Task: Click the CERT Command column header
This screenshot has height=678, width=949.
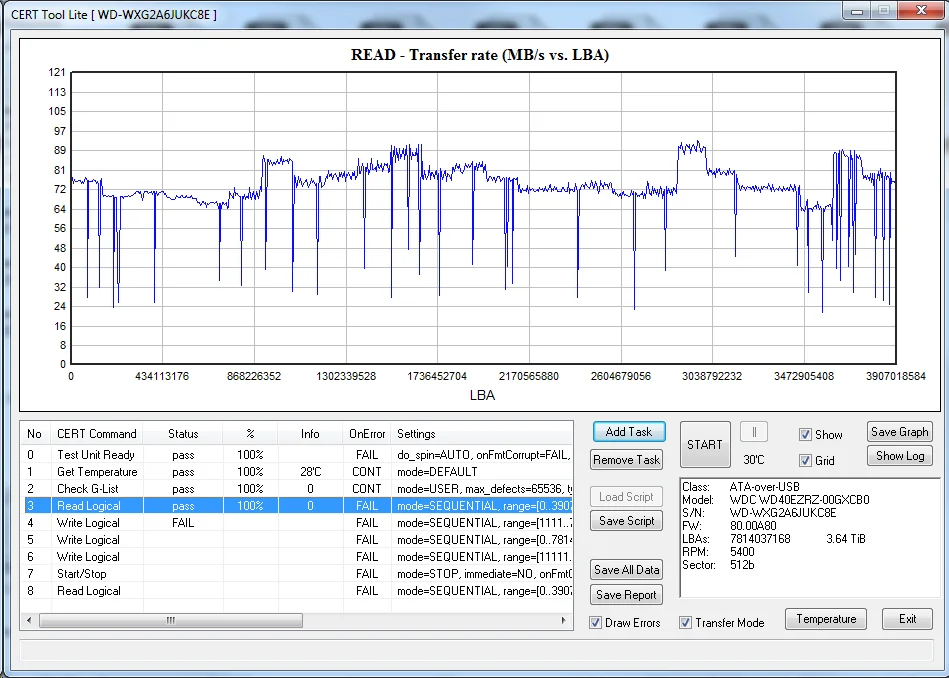Action: tap(96, 434)
